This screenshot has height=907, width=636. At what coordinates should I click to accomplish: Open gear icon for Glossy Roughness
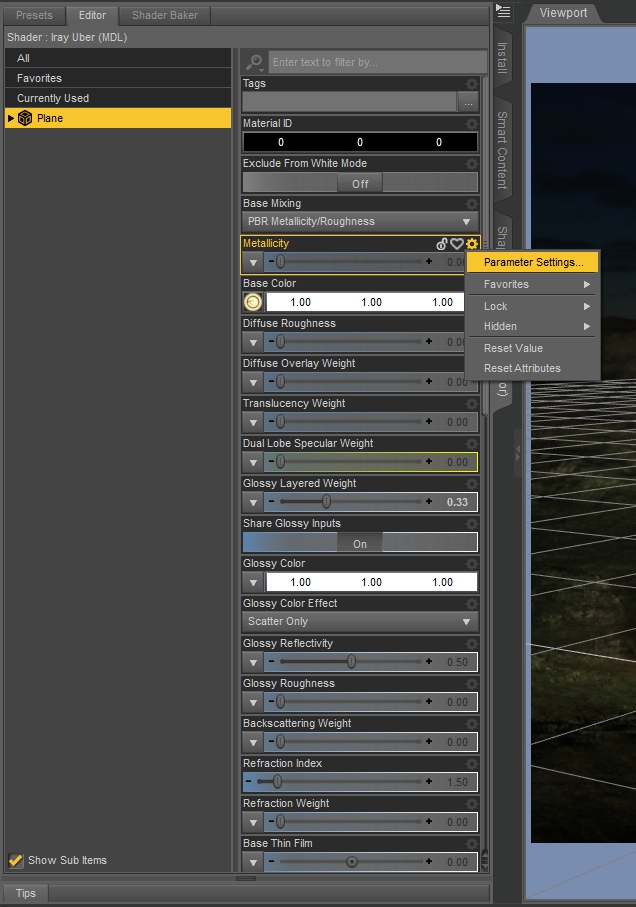tap(472, 683)
